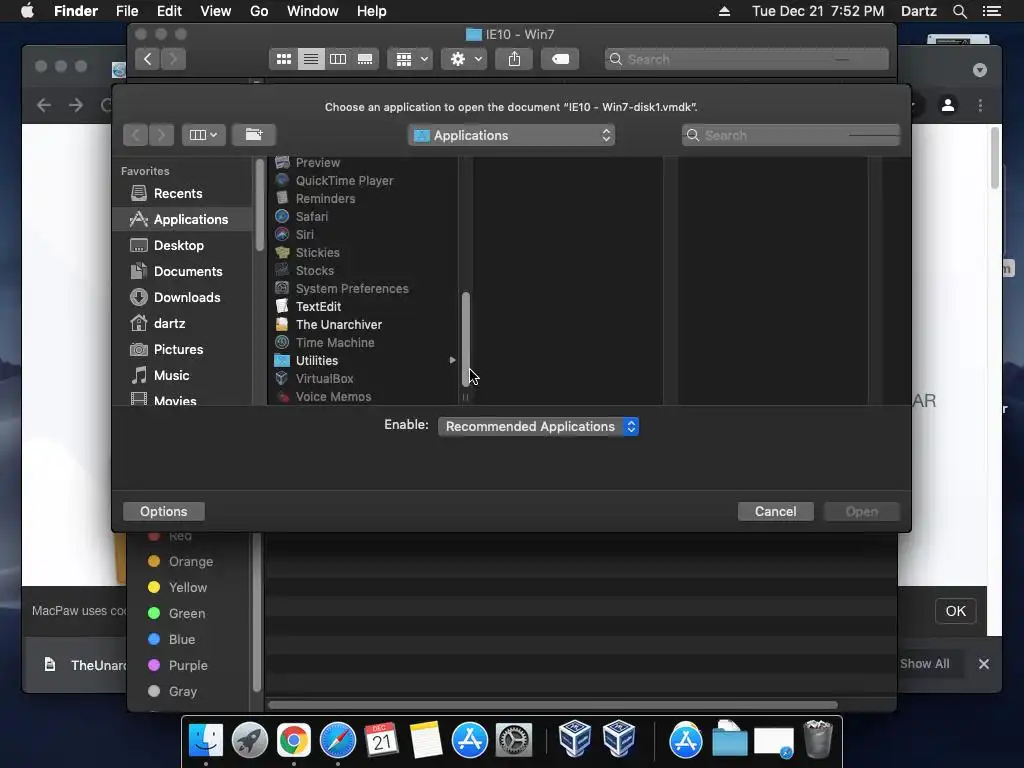This screenshot has height=768, width=1024.
Task: Close the browser downloads bar
Action: pos(984,664)
